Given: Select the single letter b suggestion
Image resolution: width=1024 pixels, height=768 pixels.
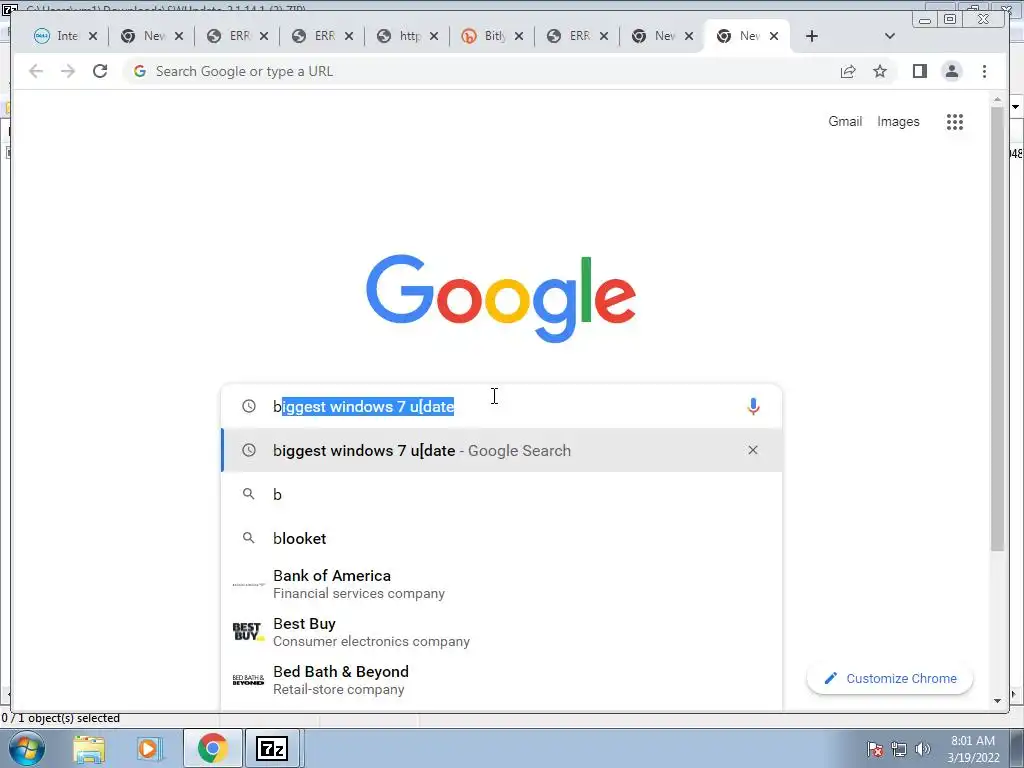Looking at the screenshot, I should (502, 494).
